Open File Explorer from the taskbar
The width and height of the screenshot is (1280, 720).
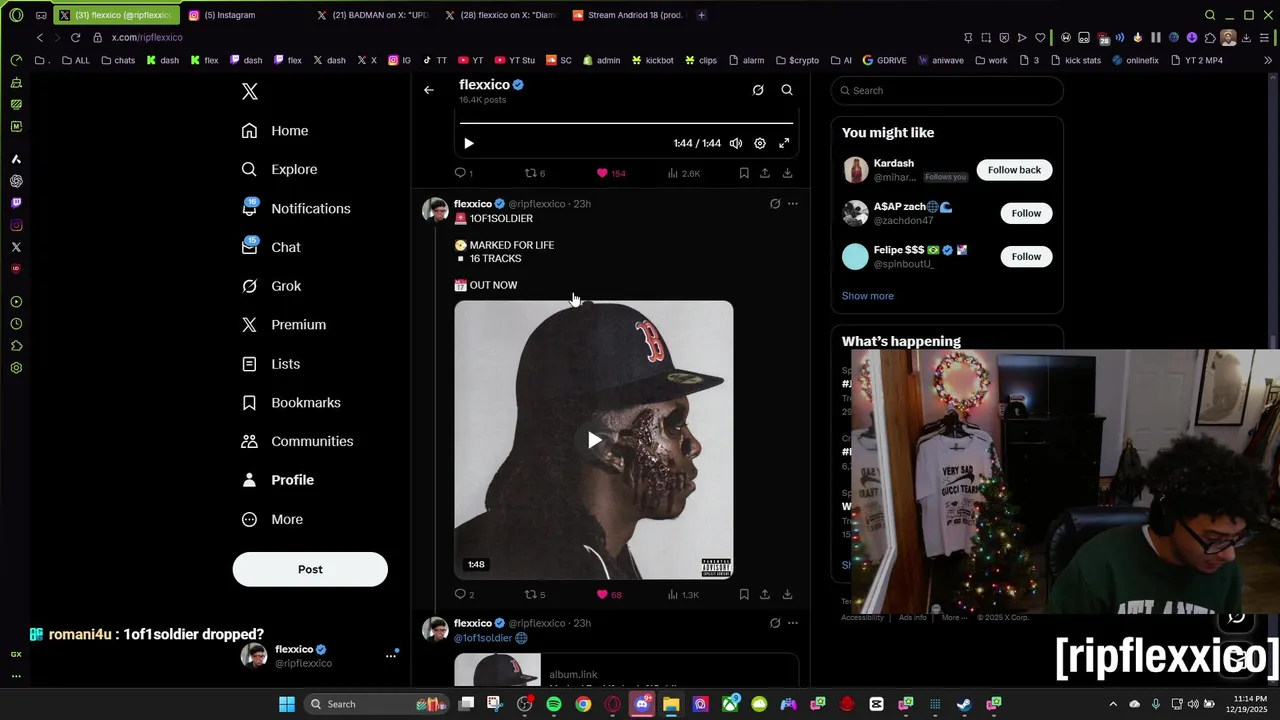click(x=671, y=704)
